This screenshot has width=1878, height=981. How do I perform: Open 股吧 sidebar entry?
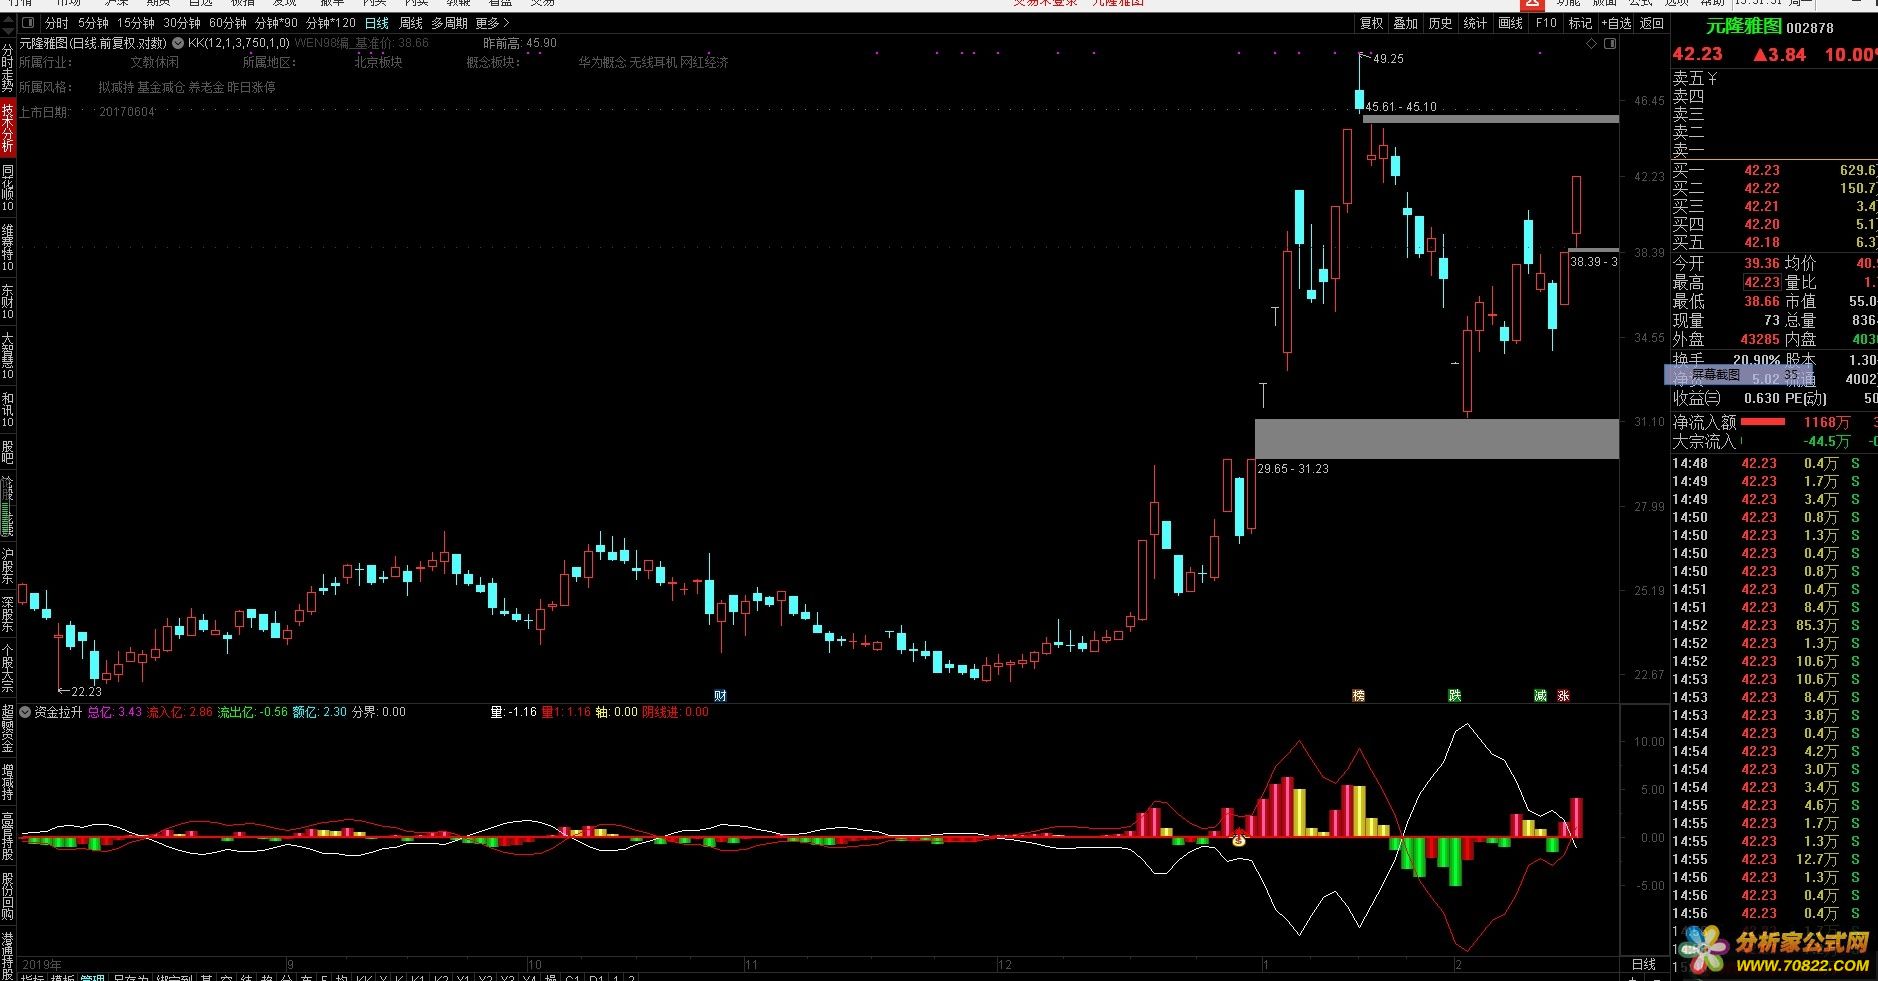coord(8,452)
